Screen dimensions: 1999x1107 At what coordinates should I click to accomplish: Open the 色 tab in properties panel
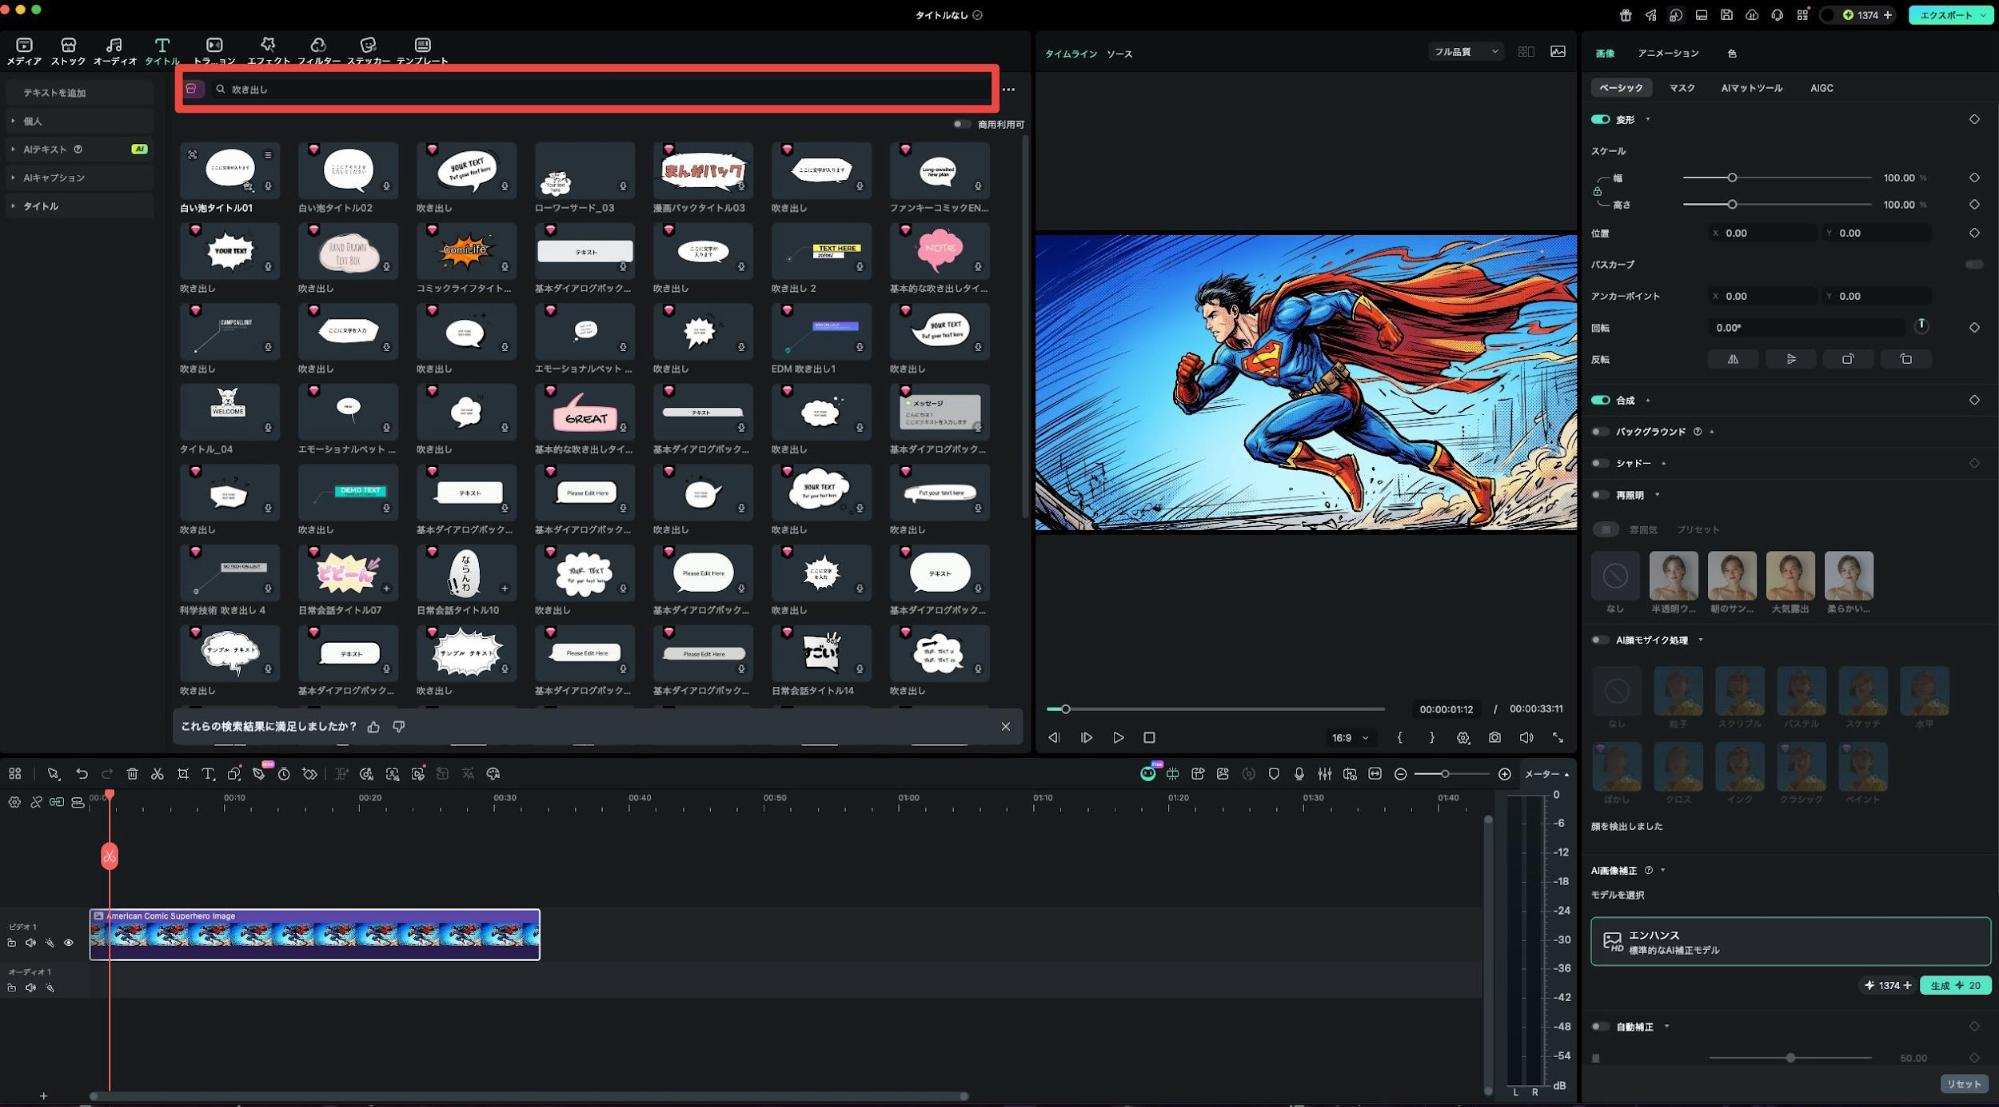(1732, 53)
